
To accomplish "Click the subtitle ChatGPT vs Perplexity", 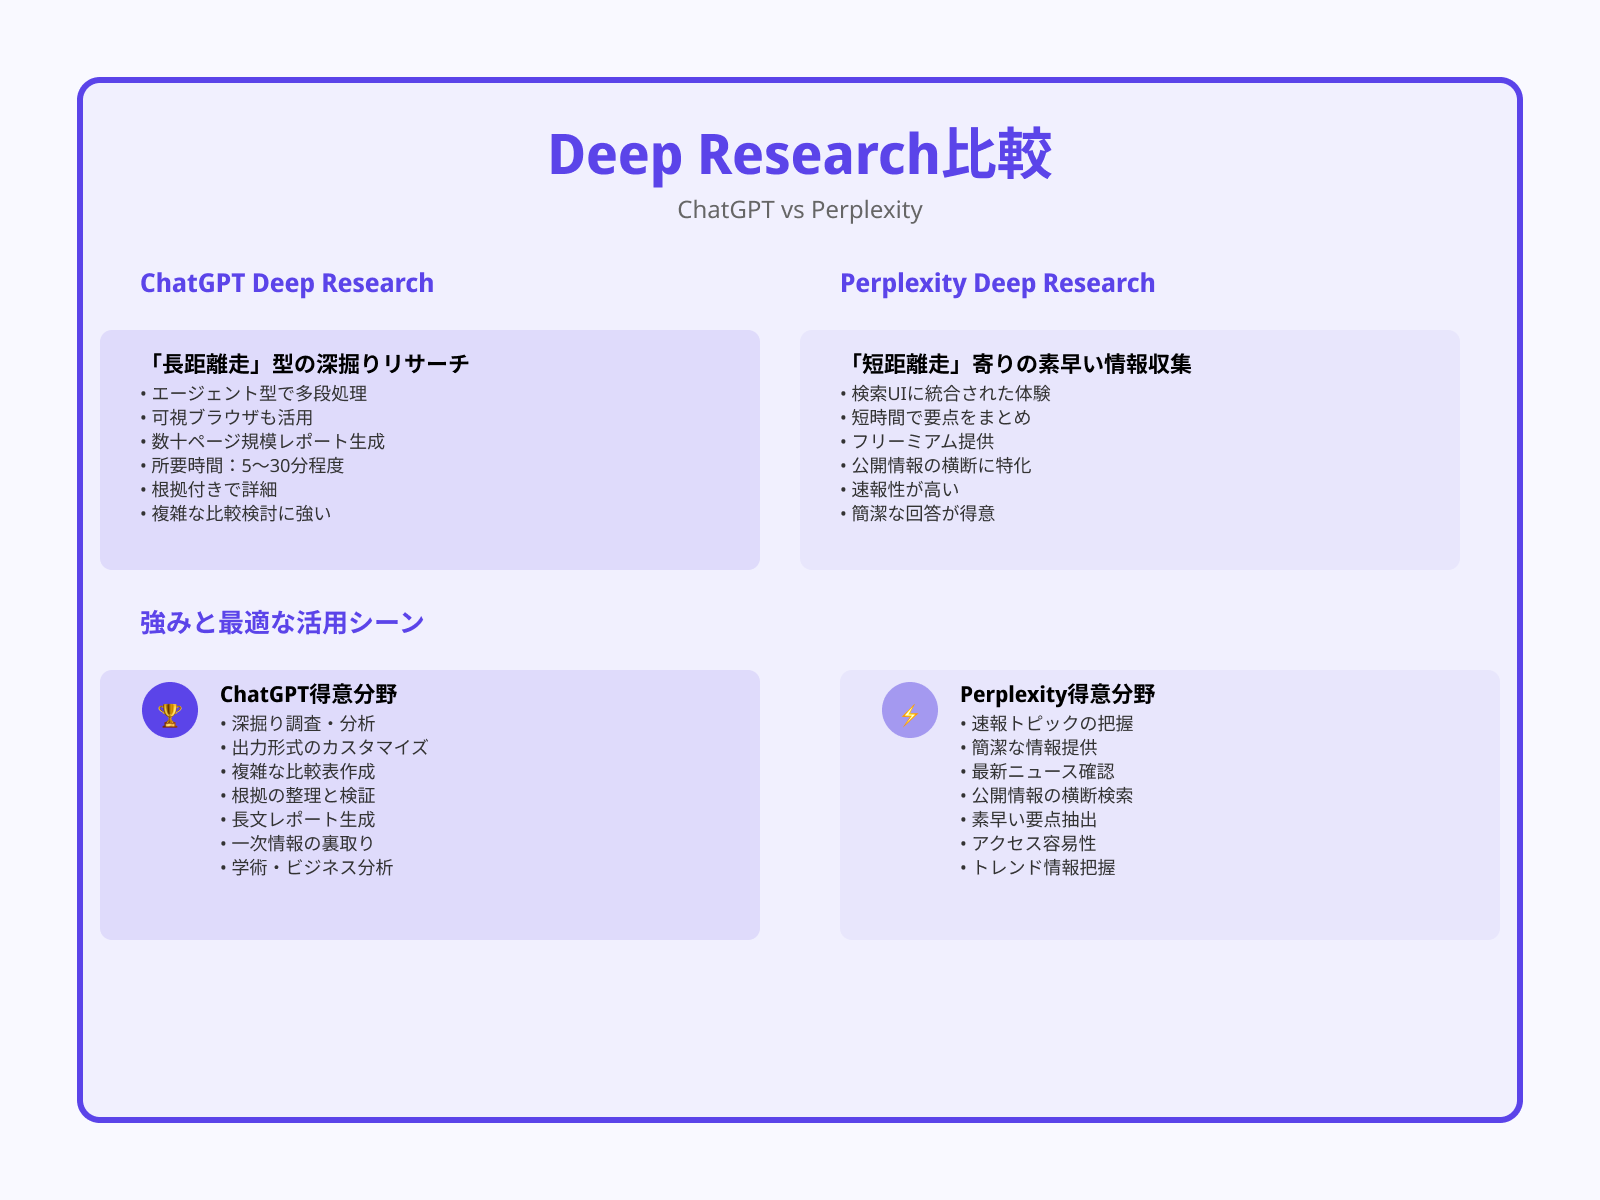I will tap(800, 210).
